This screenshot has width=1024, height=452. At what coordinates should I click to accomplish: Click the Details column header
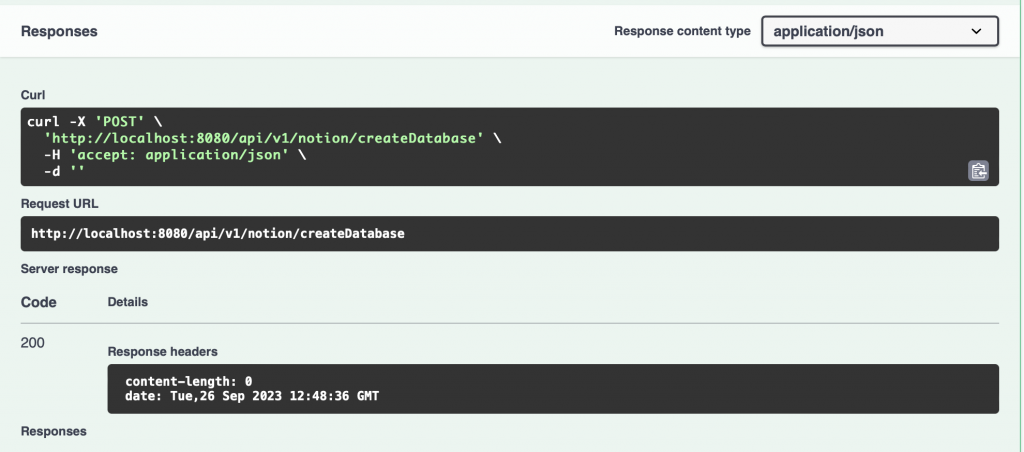(128, 301)
